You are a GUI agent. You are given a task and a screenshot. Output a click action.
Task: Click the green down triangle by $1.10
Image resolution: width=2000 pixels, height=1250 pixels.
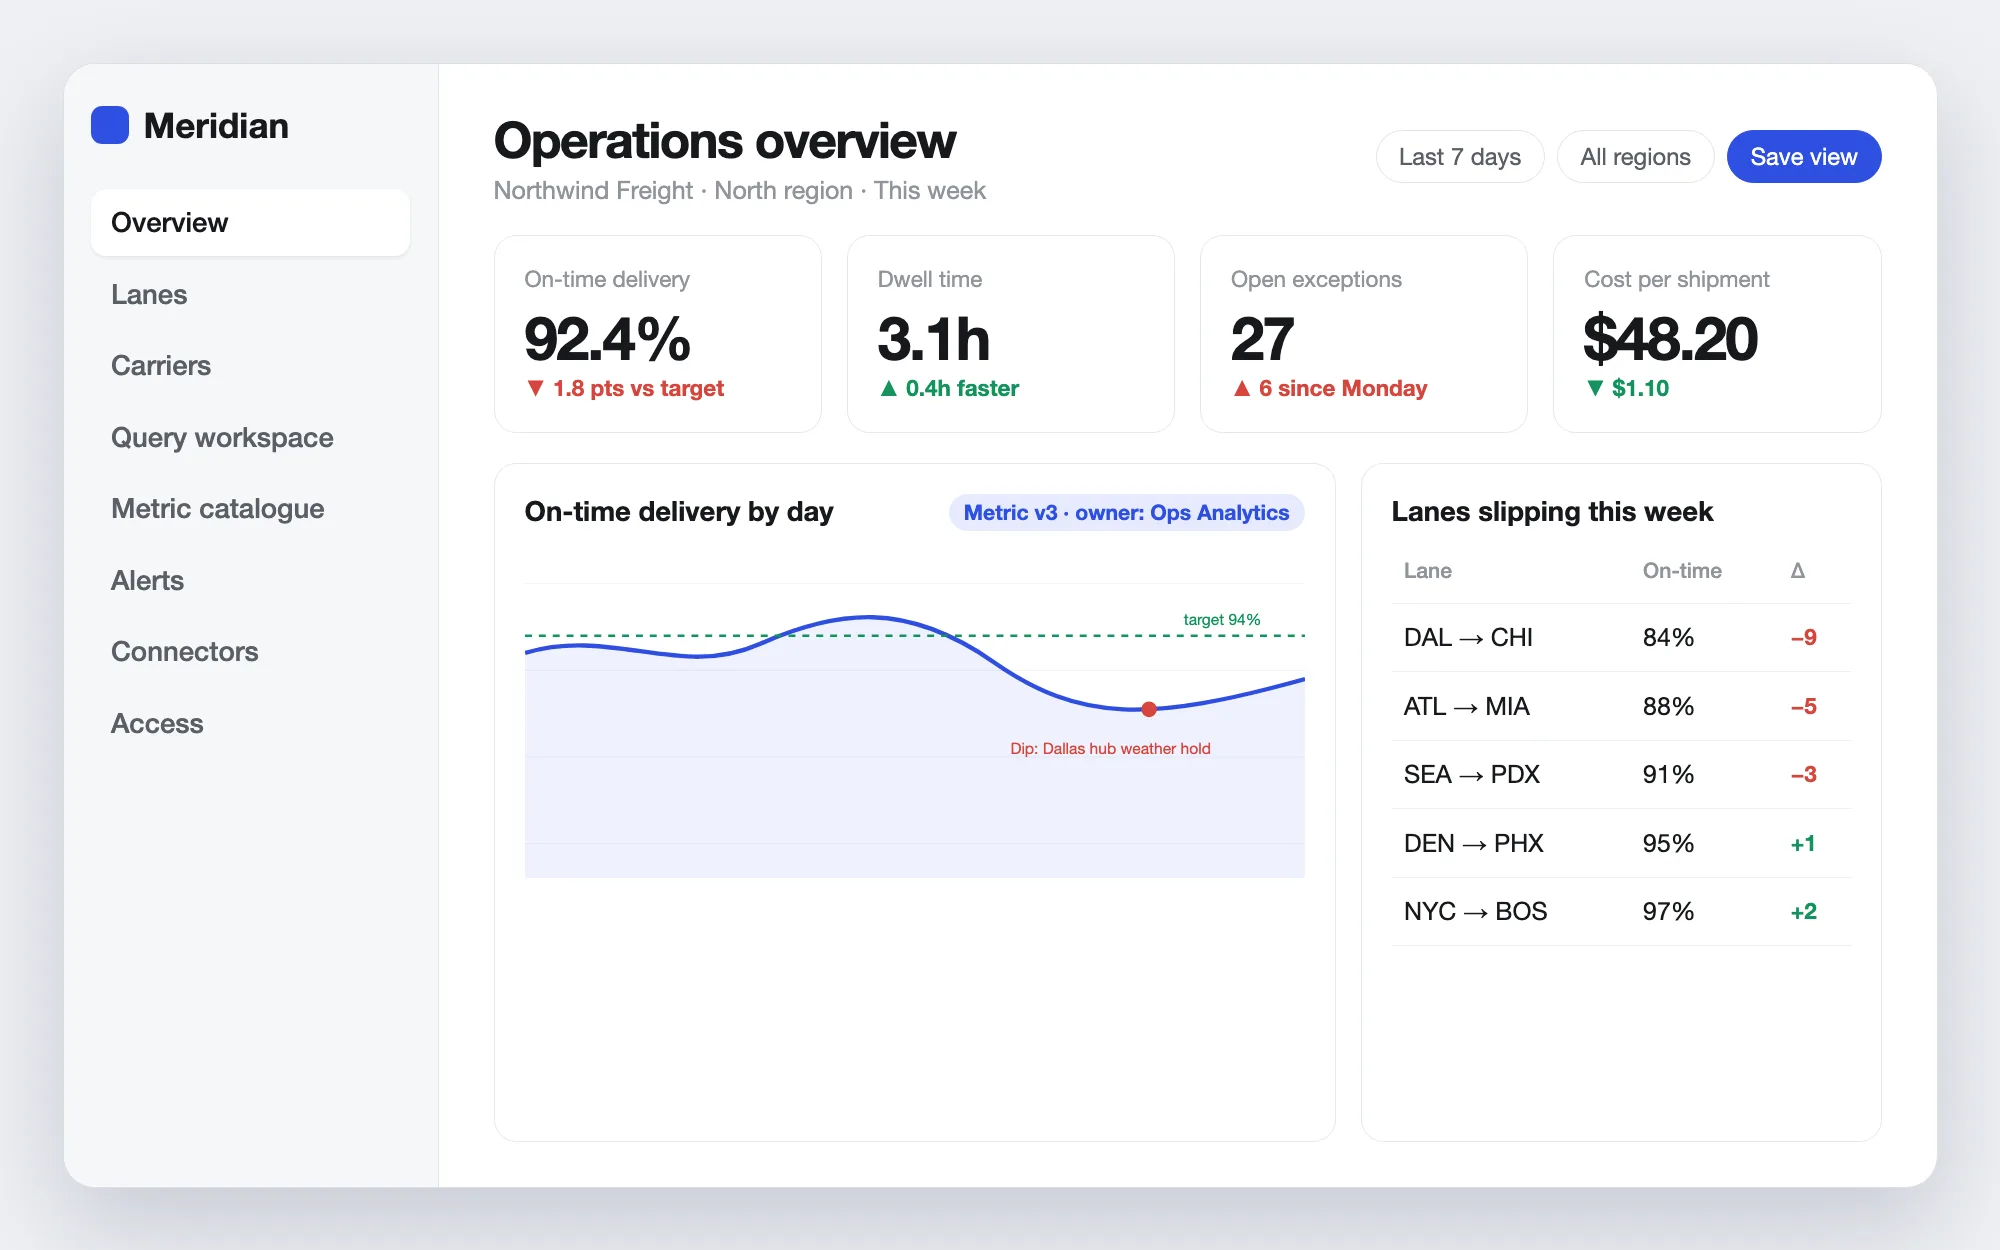(x=1595, y=388)
